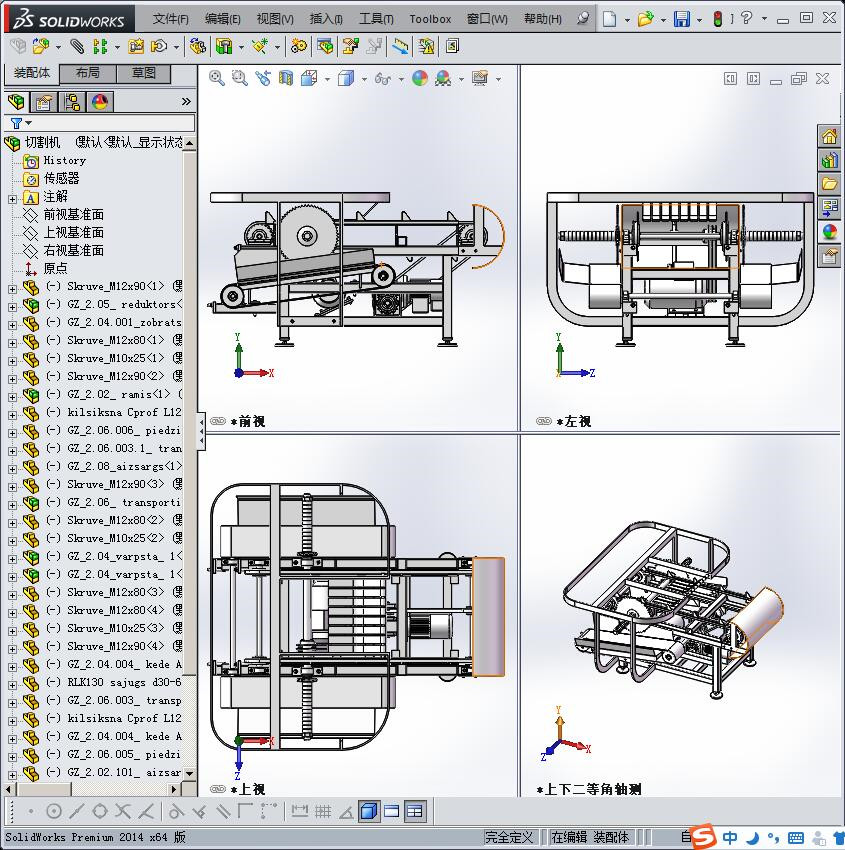Open the 工具(T) menu

click(x=376, y=19)
